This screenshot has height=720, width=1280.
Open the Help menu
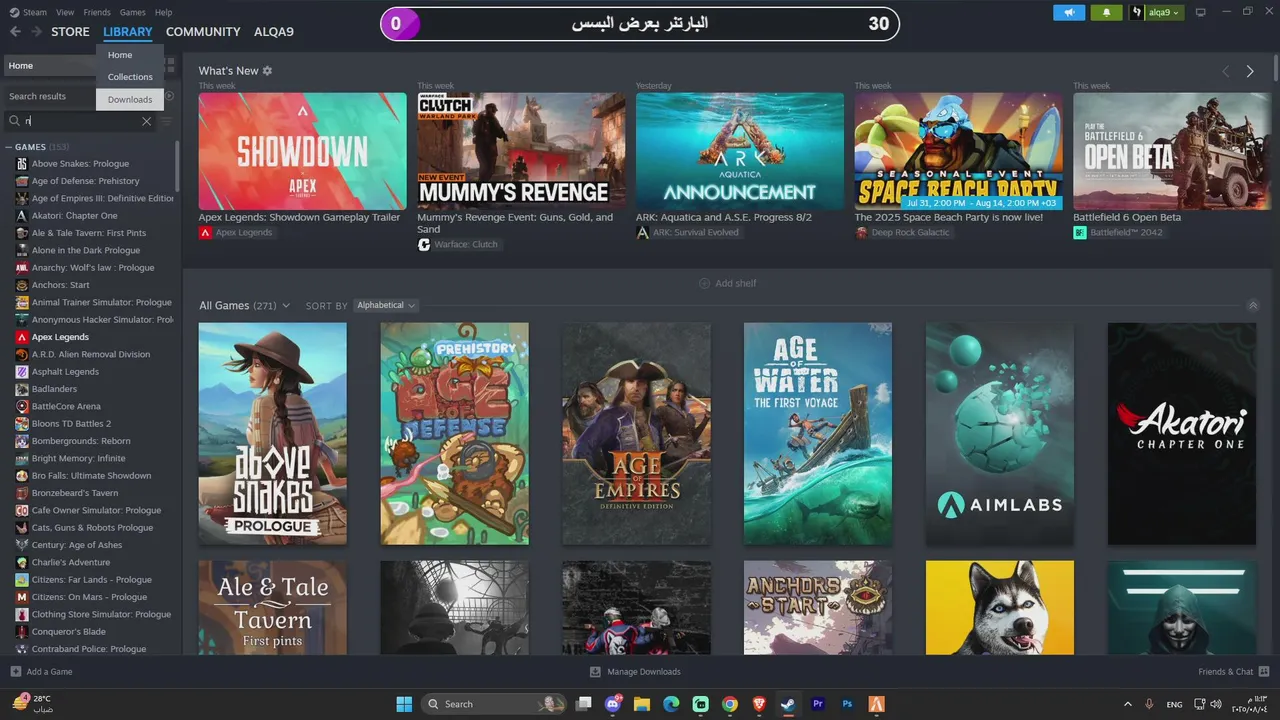point(163,12)
